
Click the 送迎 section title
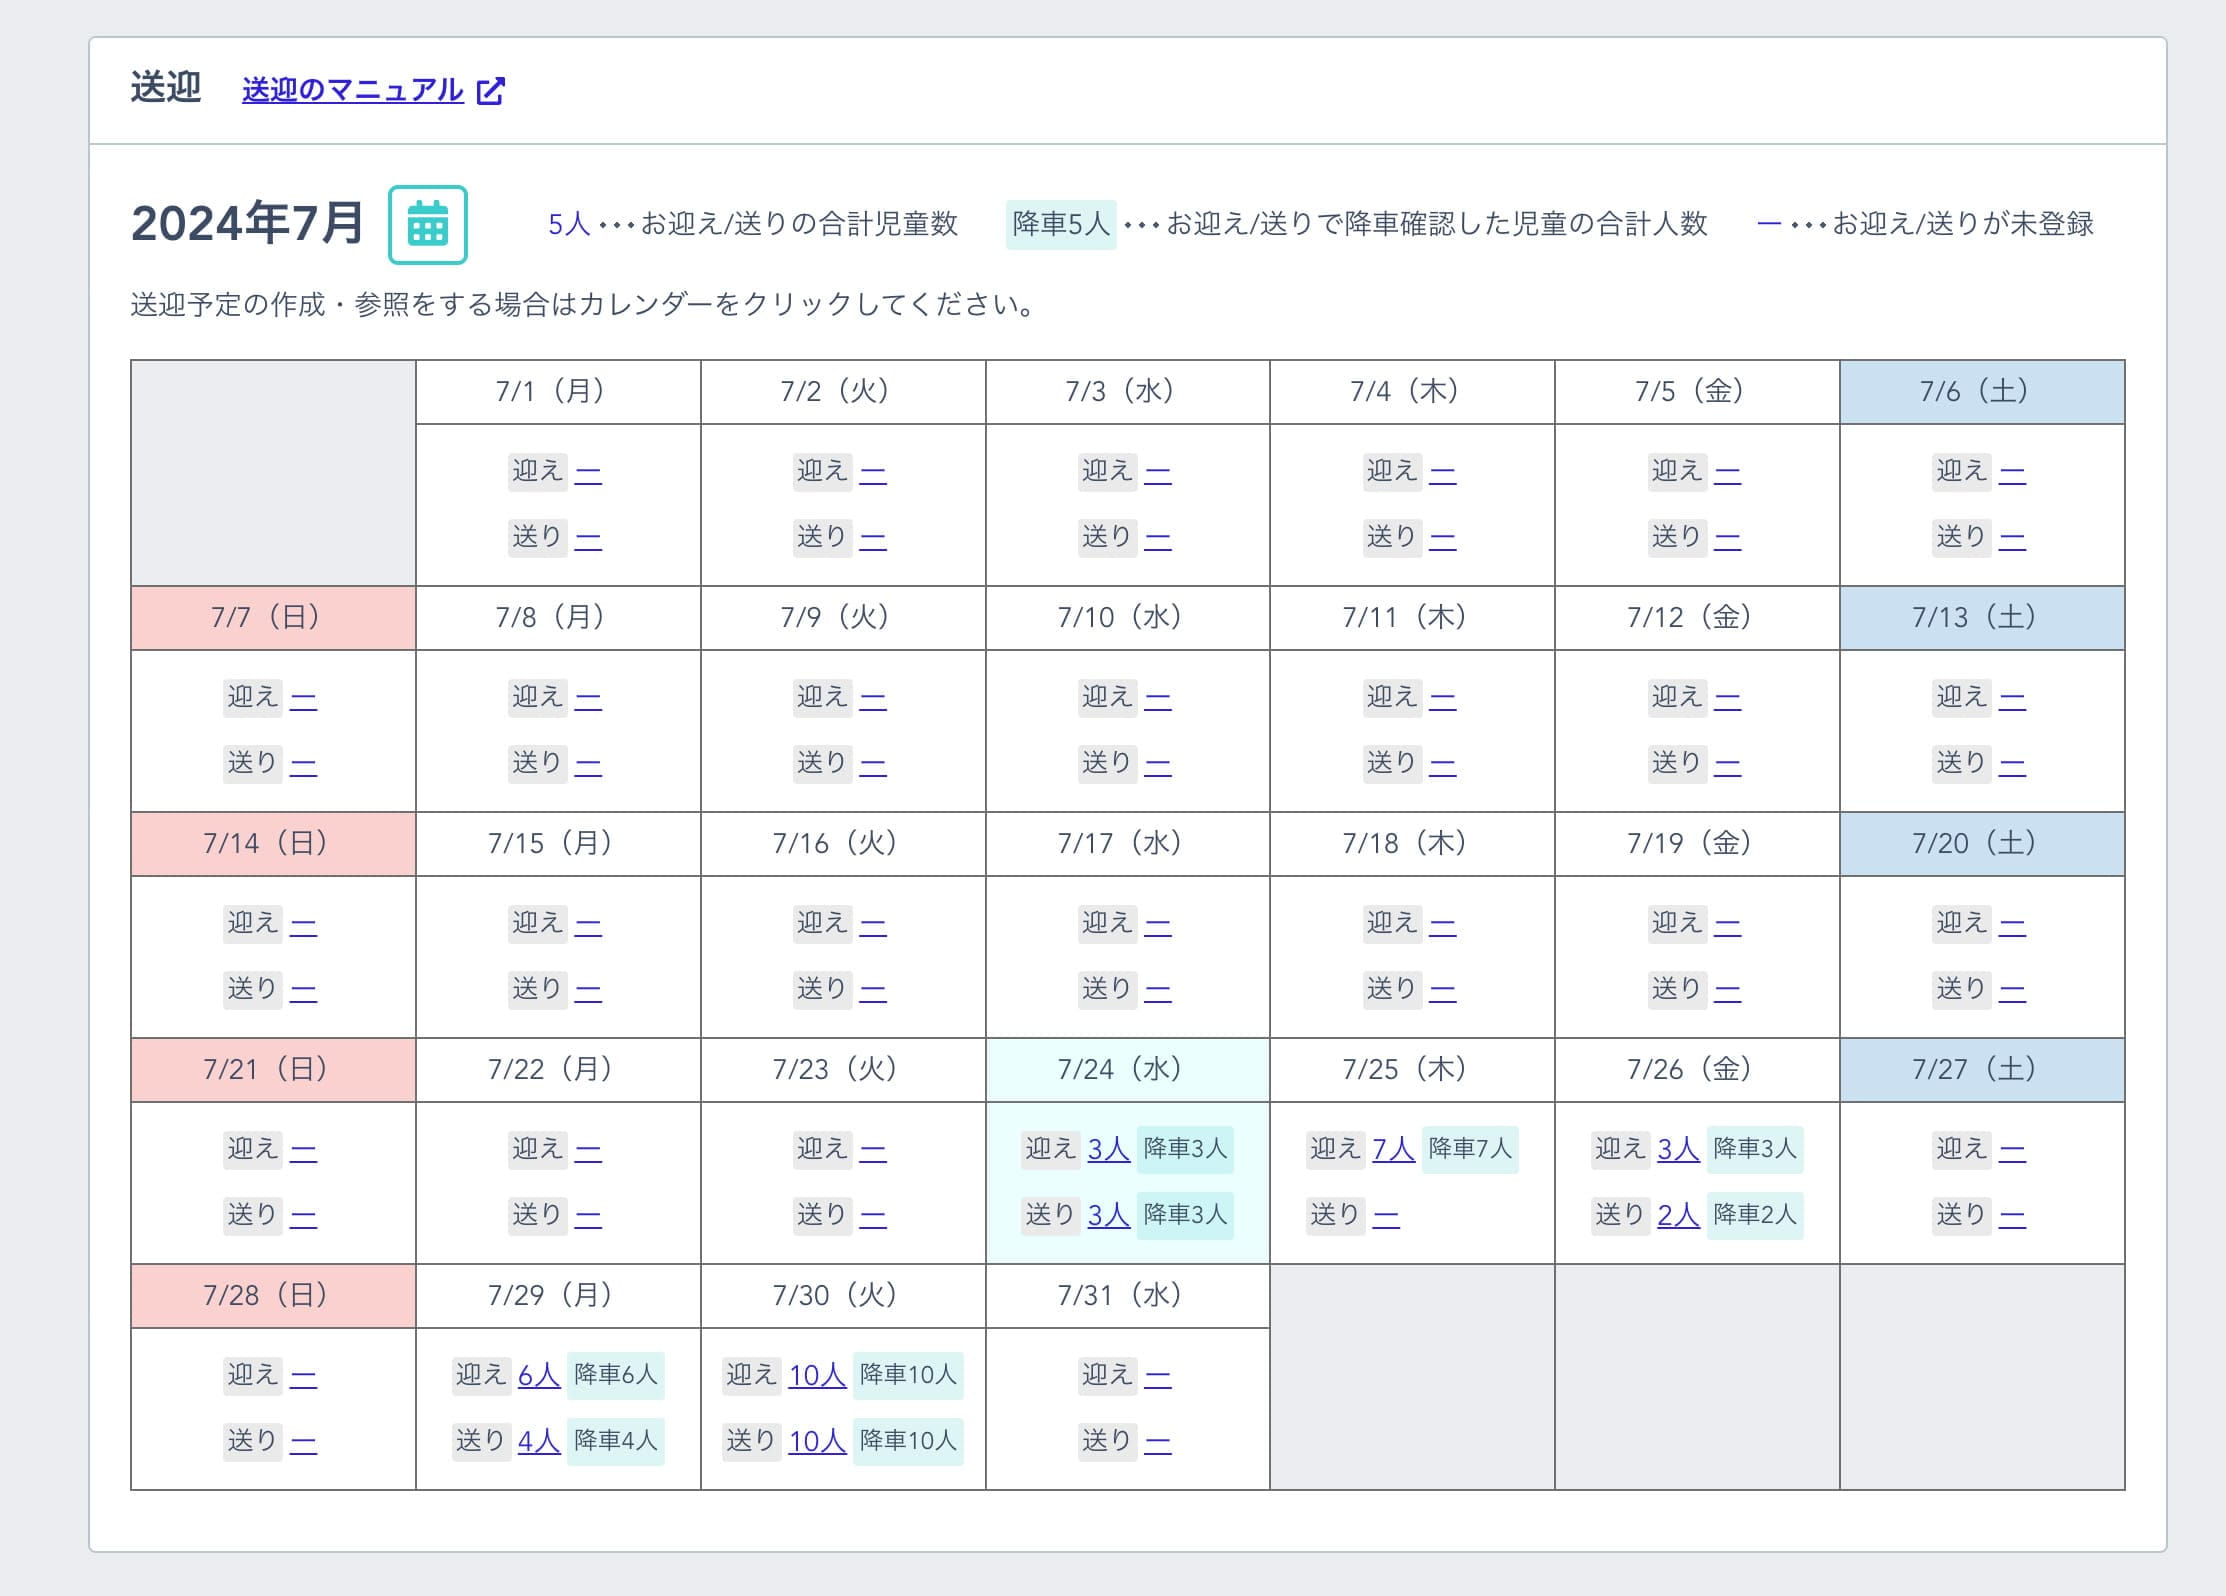pos(166,88)
